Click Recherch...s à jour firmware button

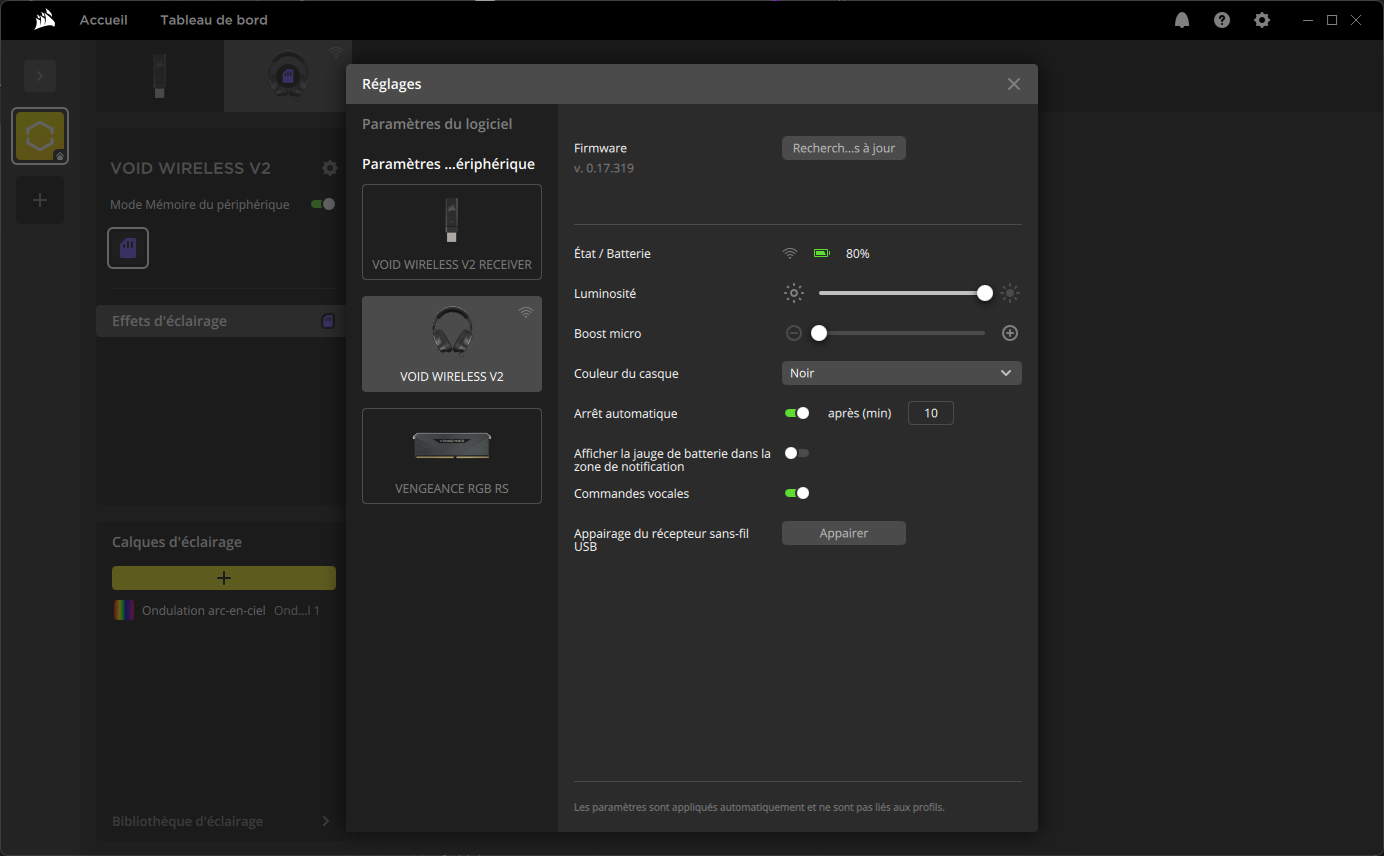[844, 148]
